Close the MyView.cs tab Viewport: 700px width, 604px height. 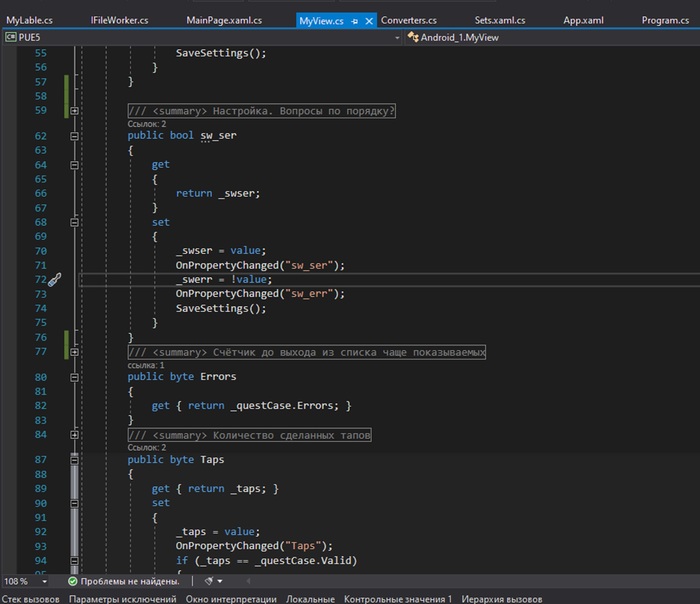coord(370,20)
